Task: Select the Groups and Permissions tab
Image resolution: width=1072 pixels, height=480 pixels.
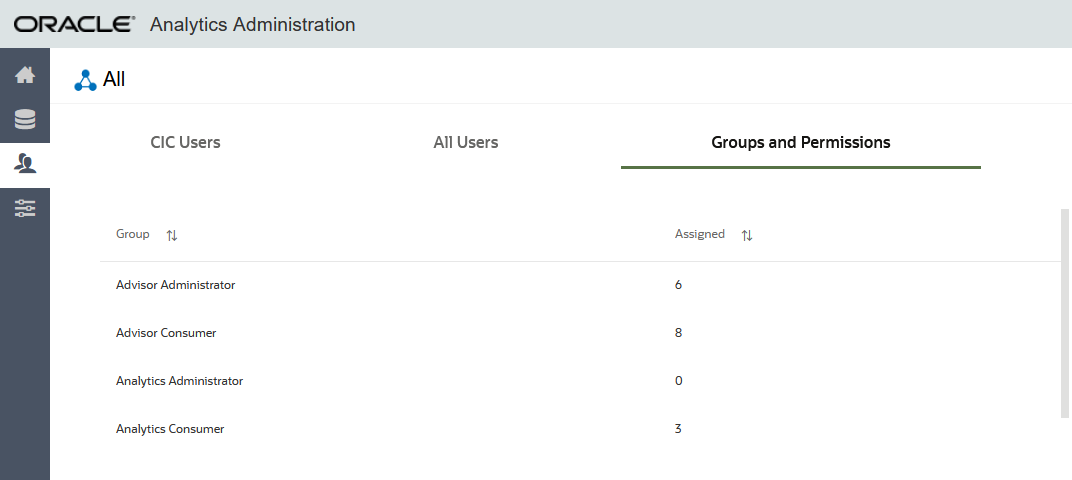Action: point(801,142)
